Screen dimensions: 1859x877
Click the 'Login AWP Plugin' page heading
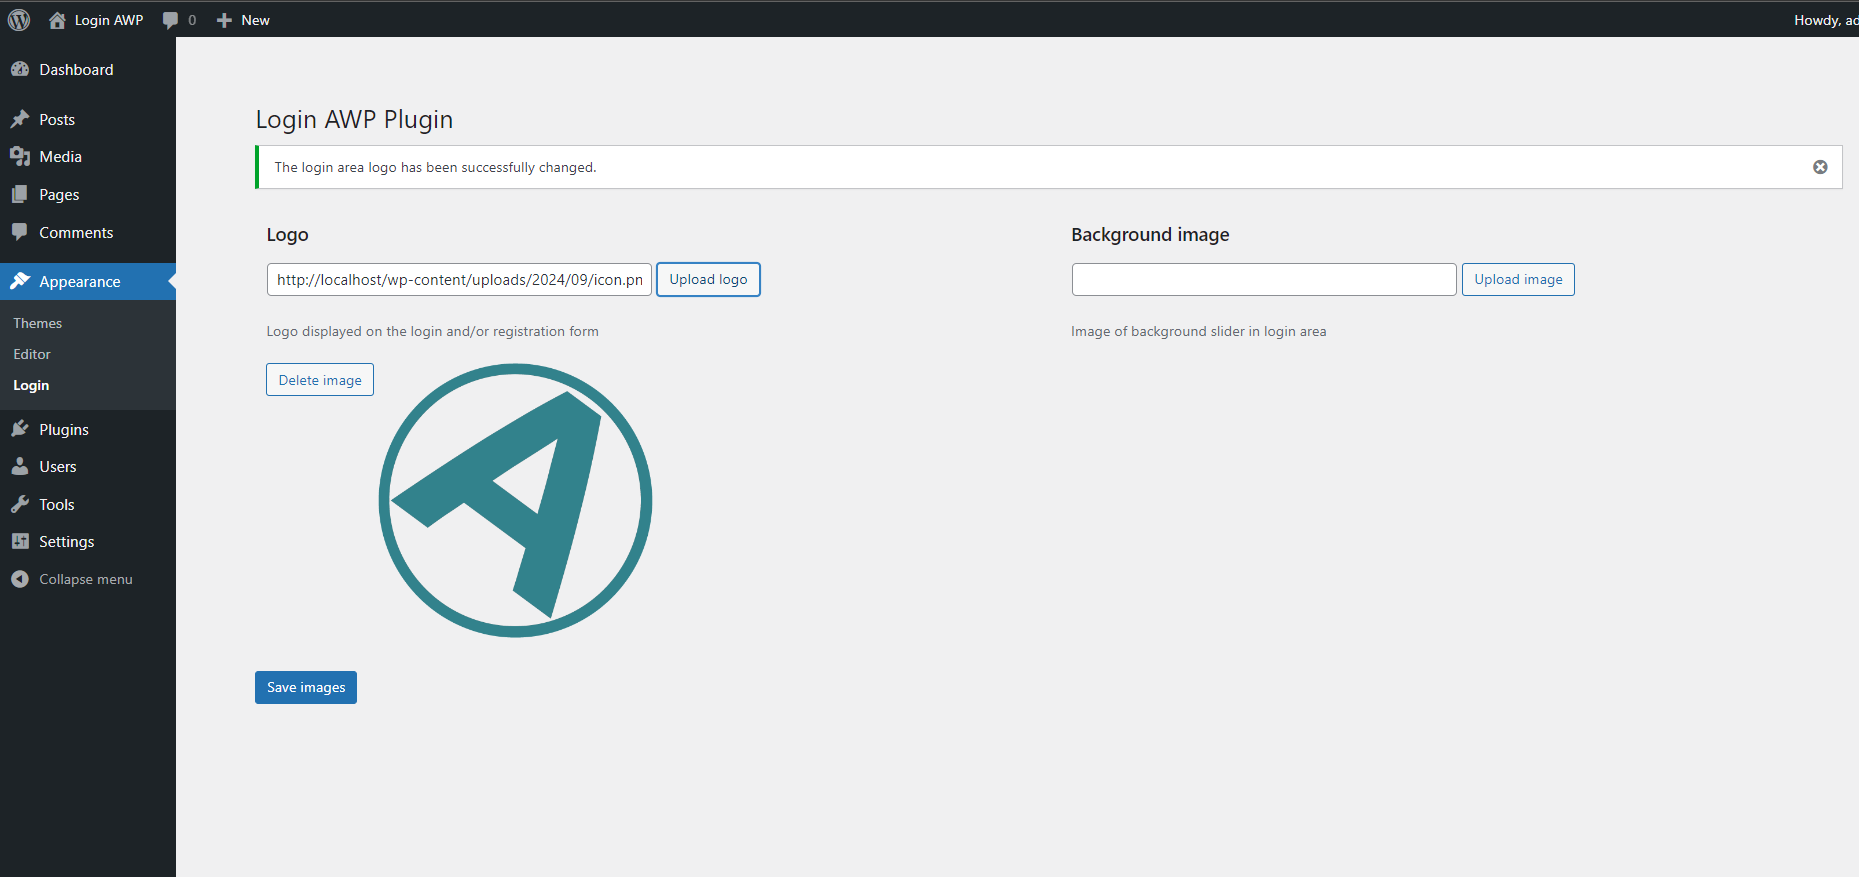354,119
